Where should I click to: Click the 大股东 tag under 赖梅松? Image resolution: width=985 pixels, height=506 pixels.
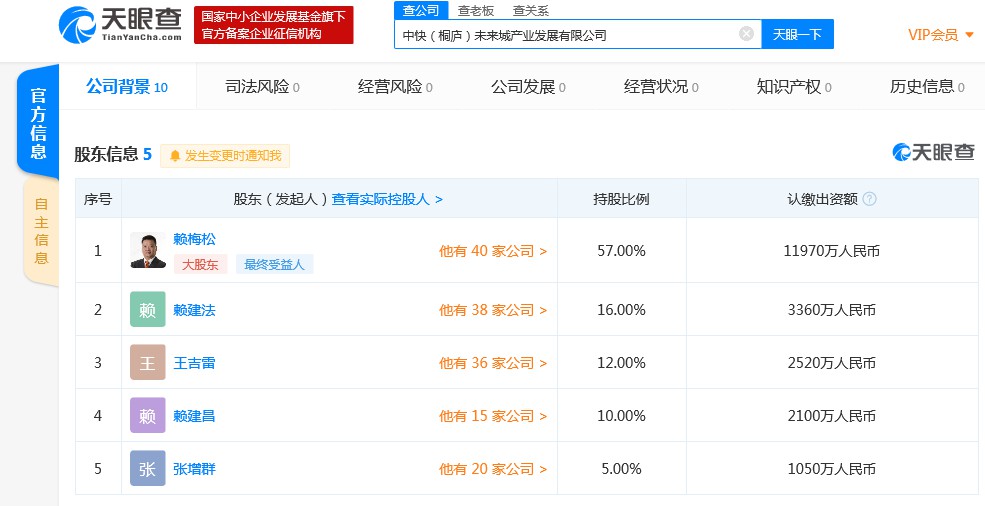(200, 265)
